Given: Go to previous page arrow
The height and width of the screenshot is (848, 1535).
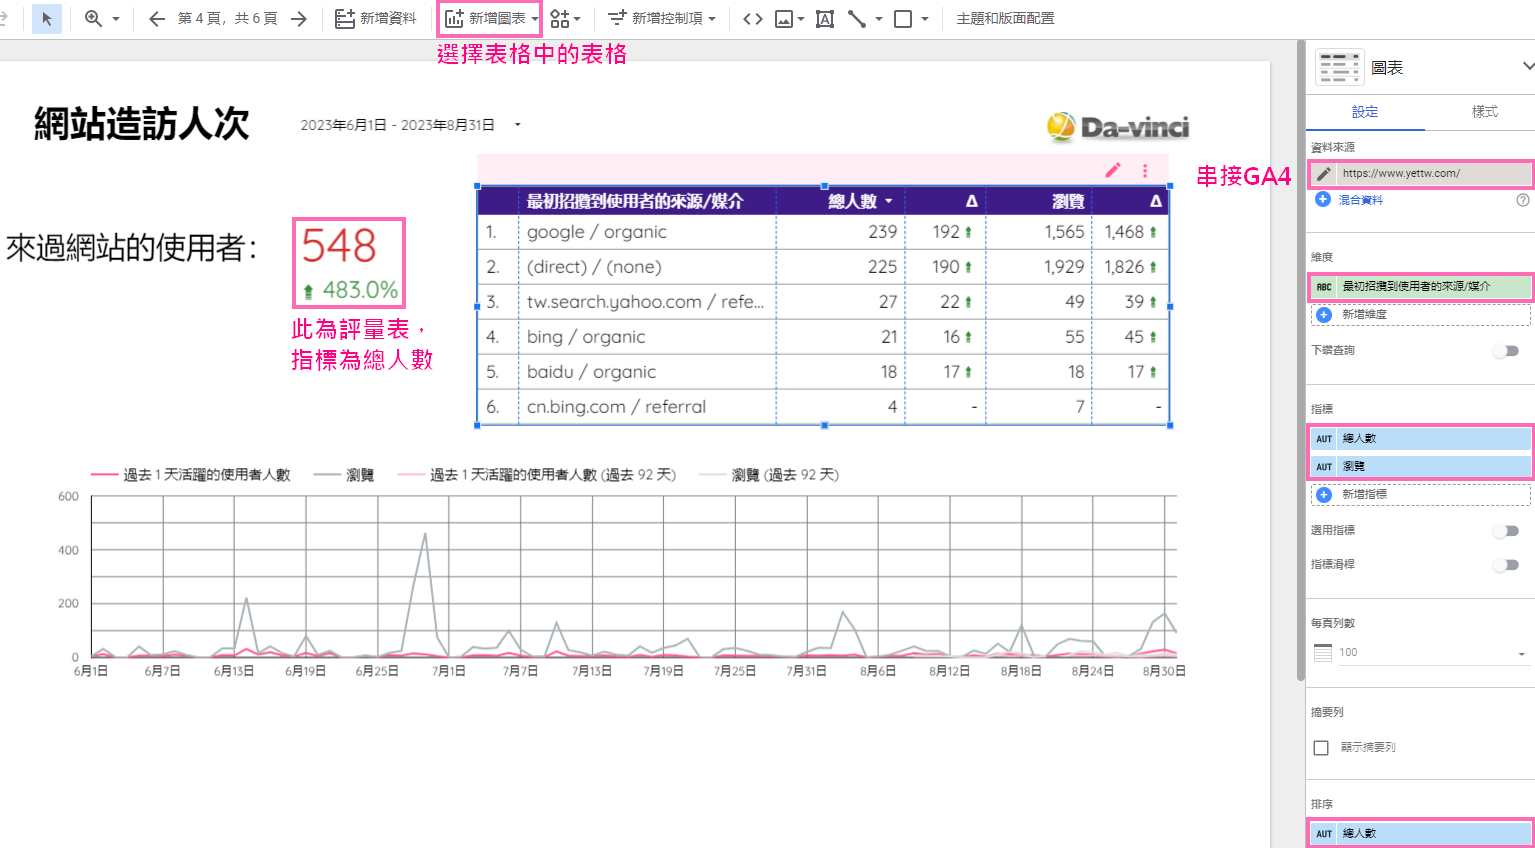Looking at the screenshot, I should pos(157,19).
